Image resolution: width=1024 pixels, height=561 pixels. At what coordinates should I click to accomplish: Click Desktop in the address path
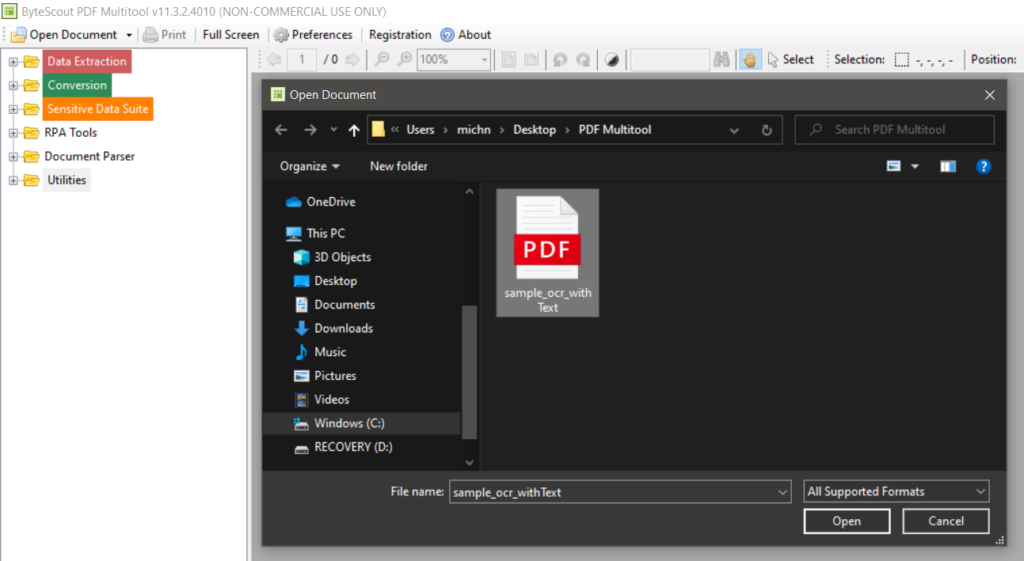pyautogui.click(x=534, y=129)
